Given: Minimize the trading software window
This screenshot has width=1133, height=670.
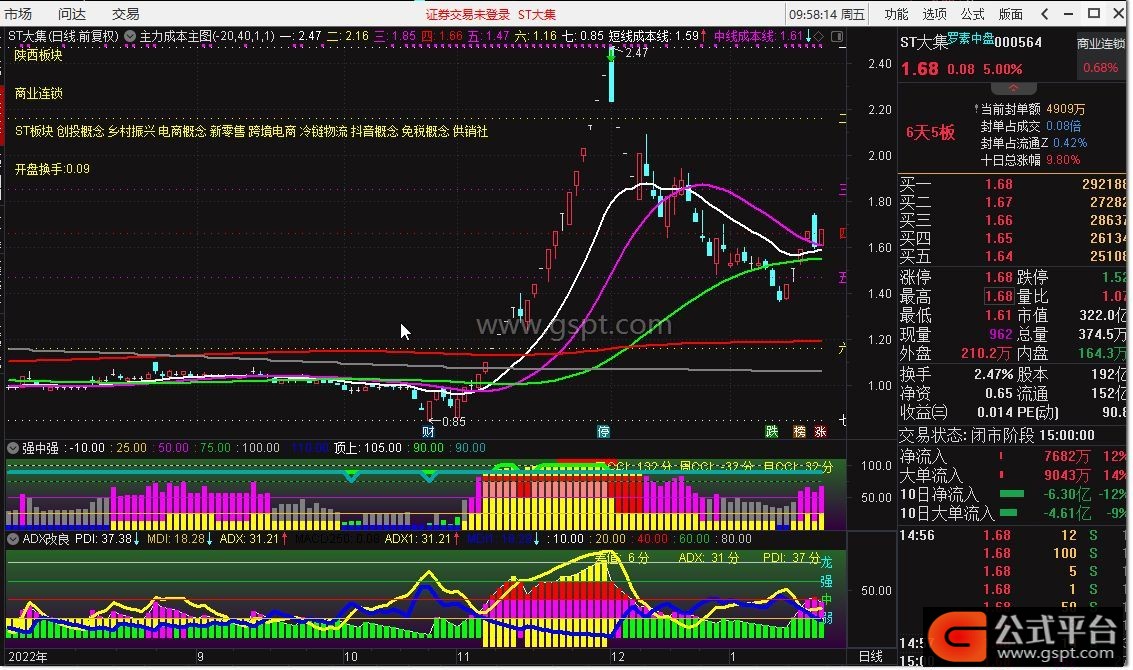Looking at the screenshot, I should tap(1069, 14).
